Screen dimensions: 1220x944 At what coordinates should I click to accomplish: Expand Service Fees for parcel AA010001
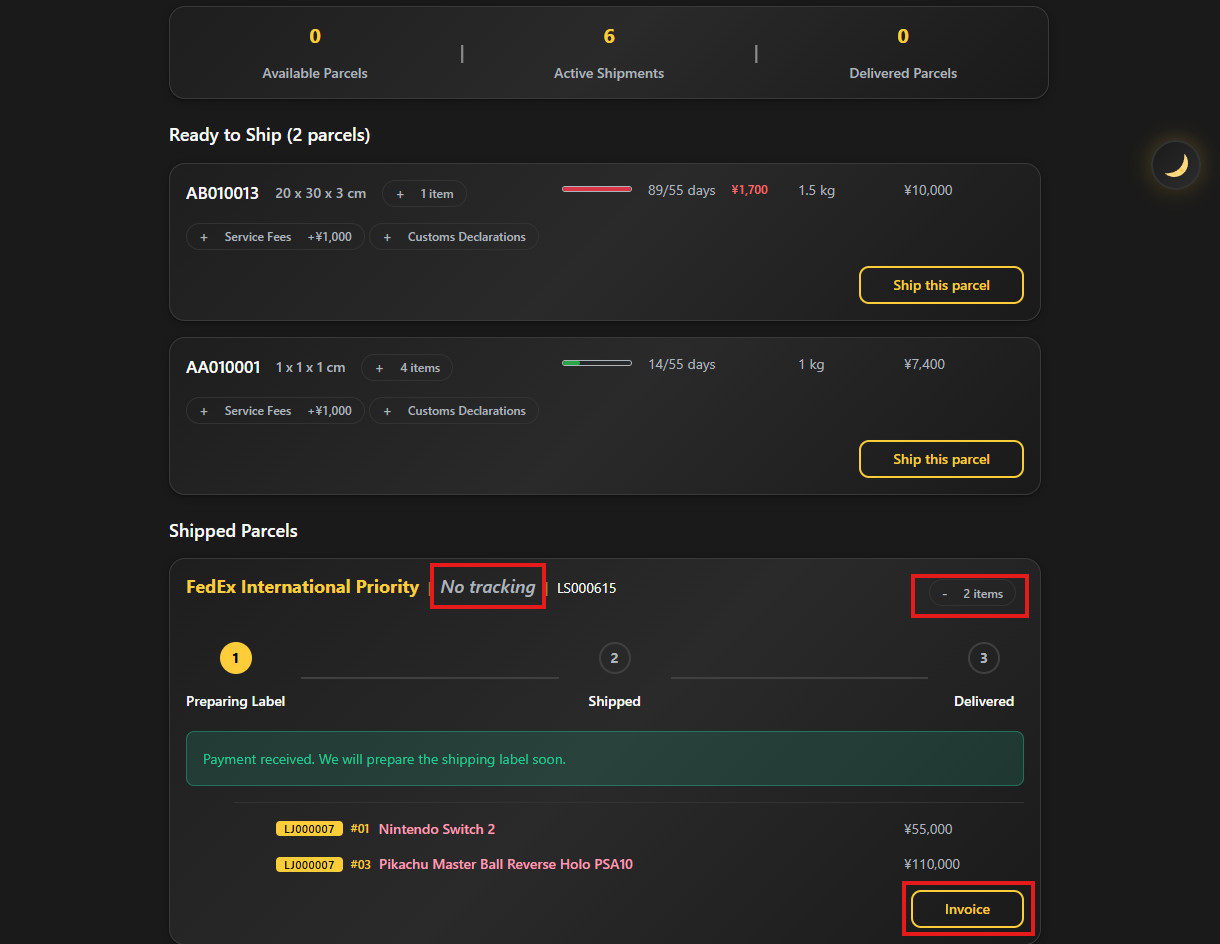[275, 411]
